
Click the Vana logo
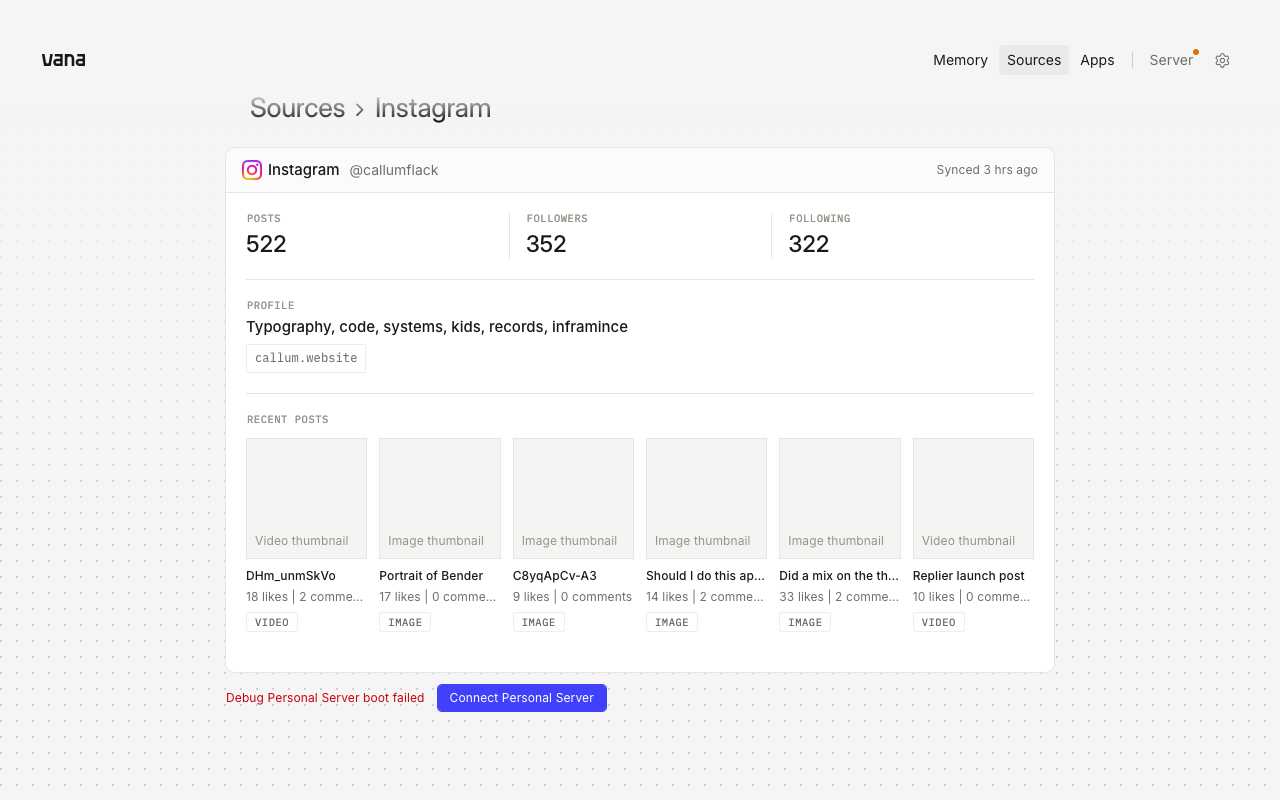click(x=63, y=60)
